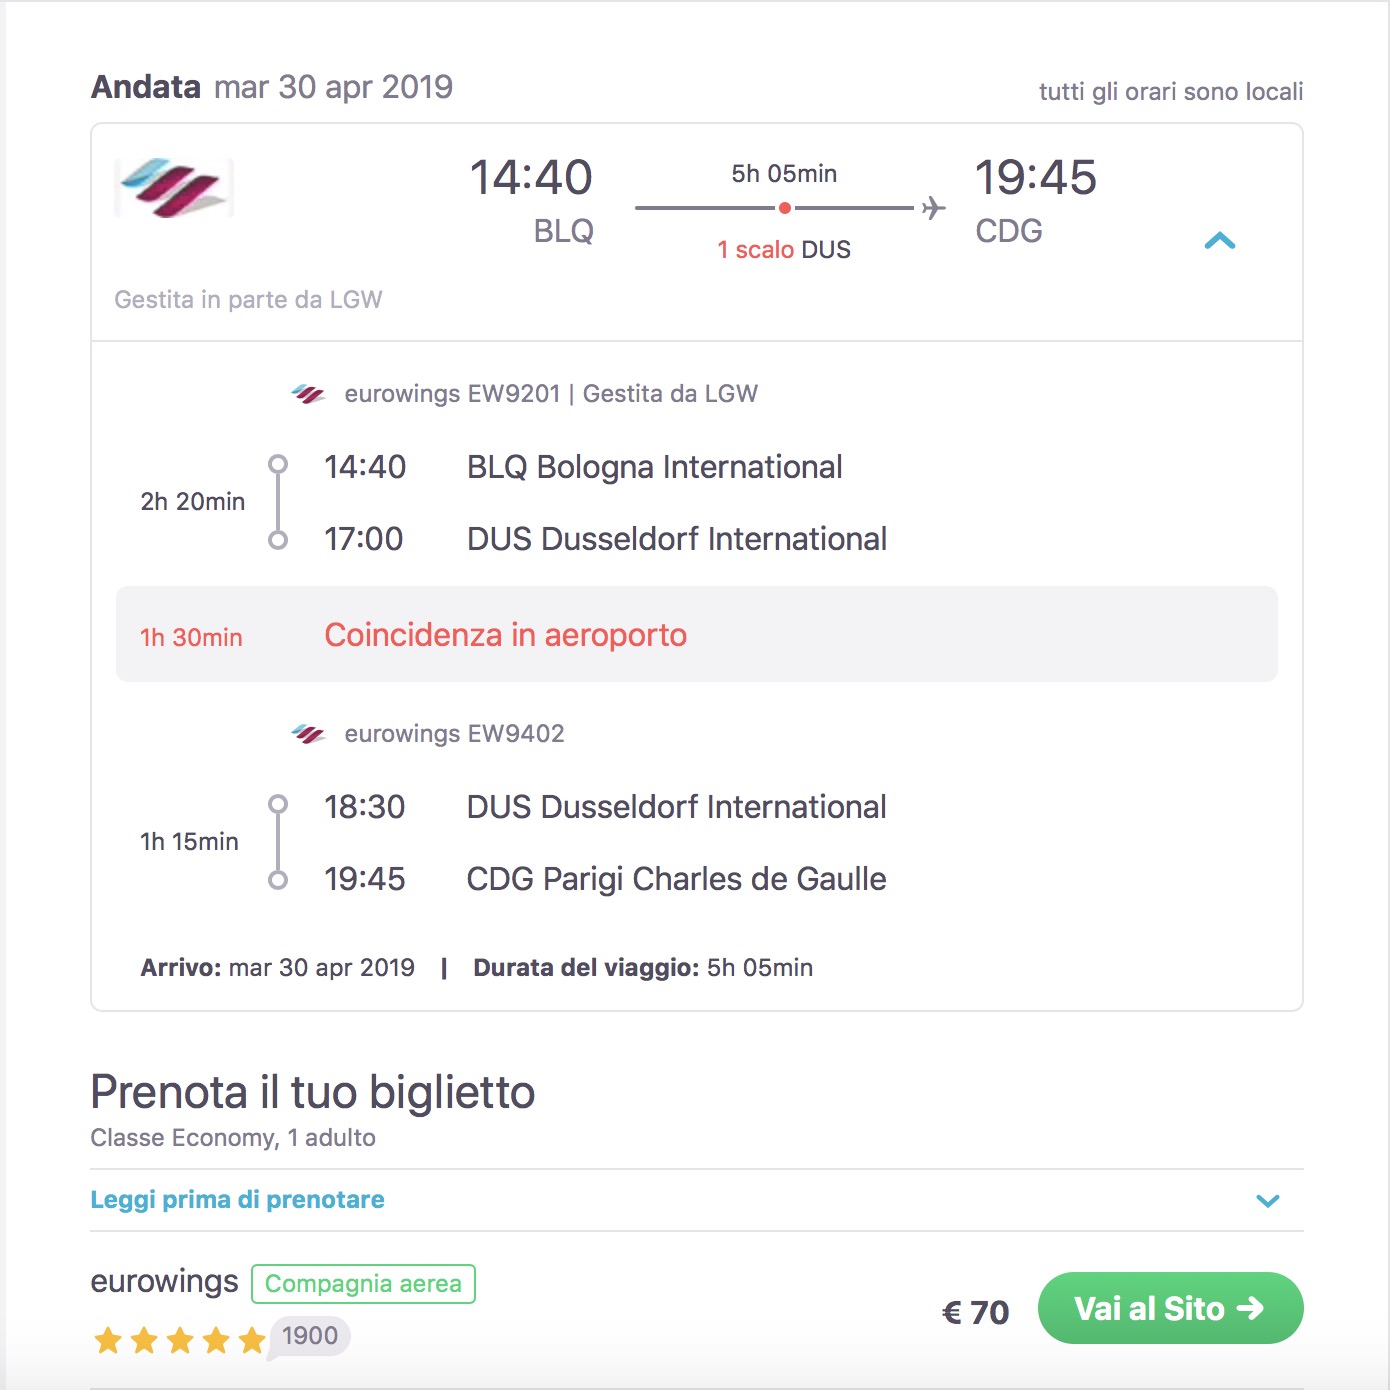The height and width of the screenshot is (1390, 1390).
Task: Collapse the flight itinerary details
Action: pos(1220,241)
